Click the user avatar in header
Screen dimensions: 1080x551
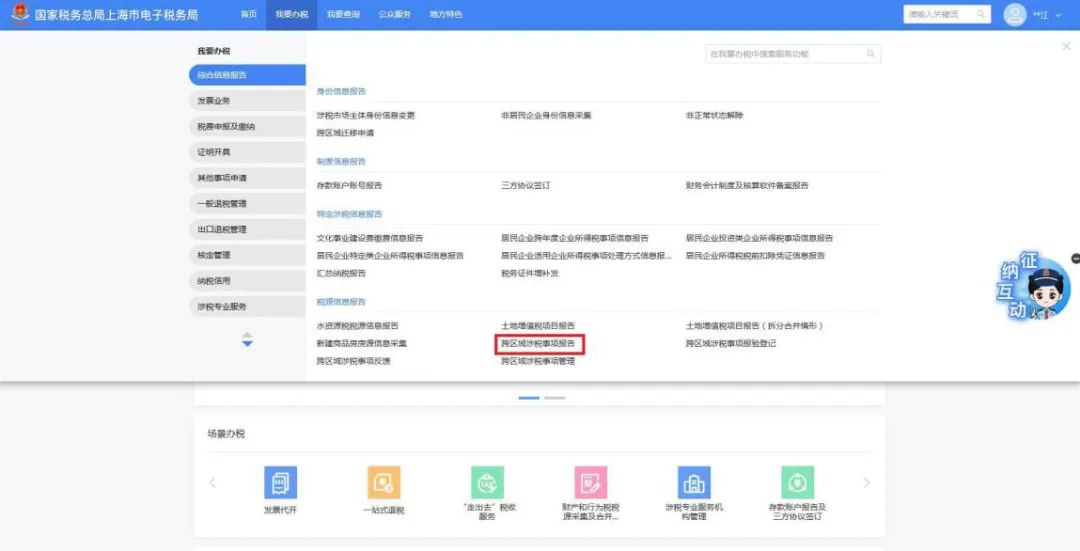(1015, 14)
